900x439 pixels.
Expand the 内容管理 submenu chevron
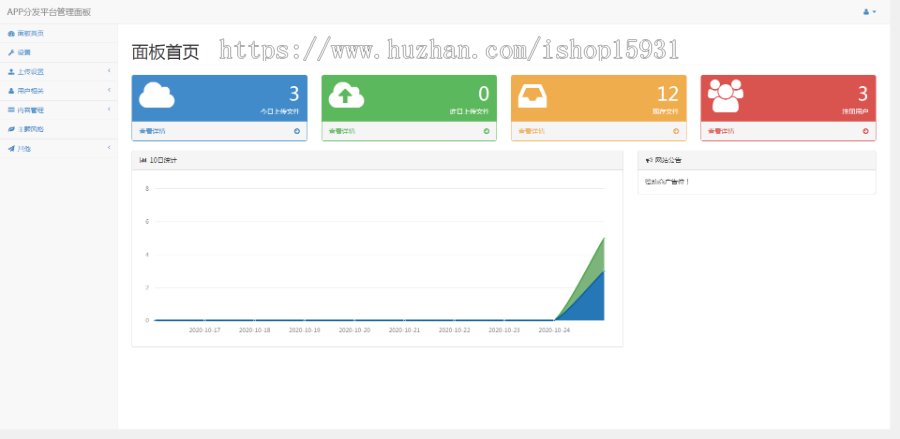109,109
